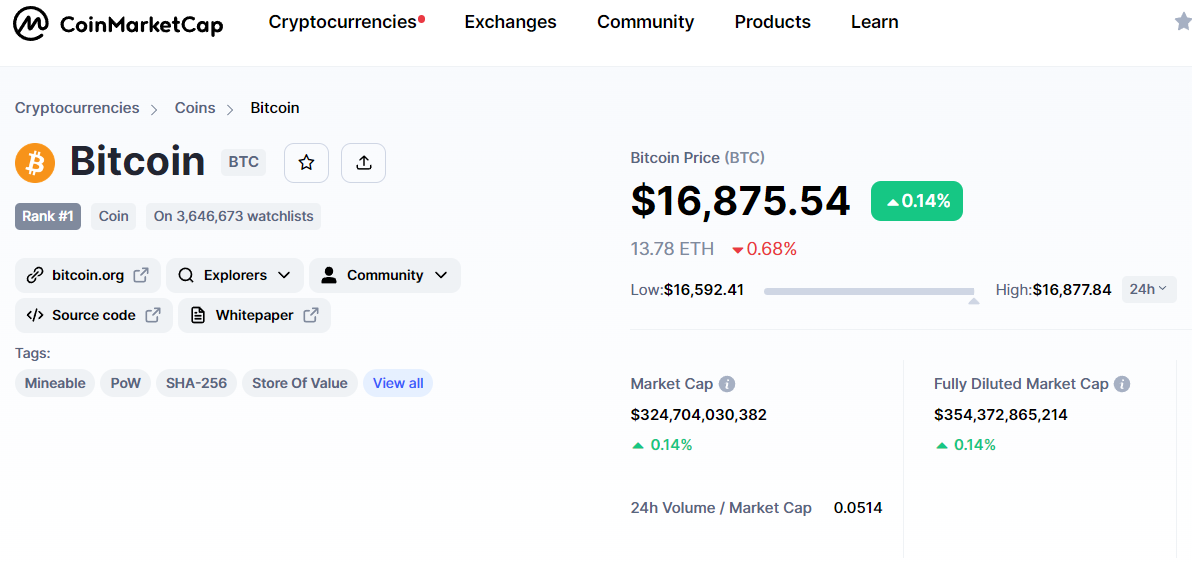Click the low-high price range slider bar
The width and height of the screenshot is (1192, 563).
coord(869,291)
